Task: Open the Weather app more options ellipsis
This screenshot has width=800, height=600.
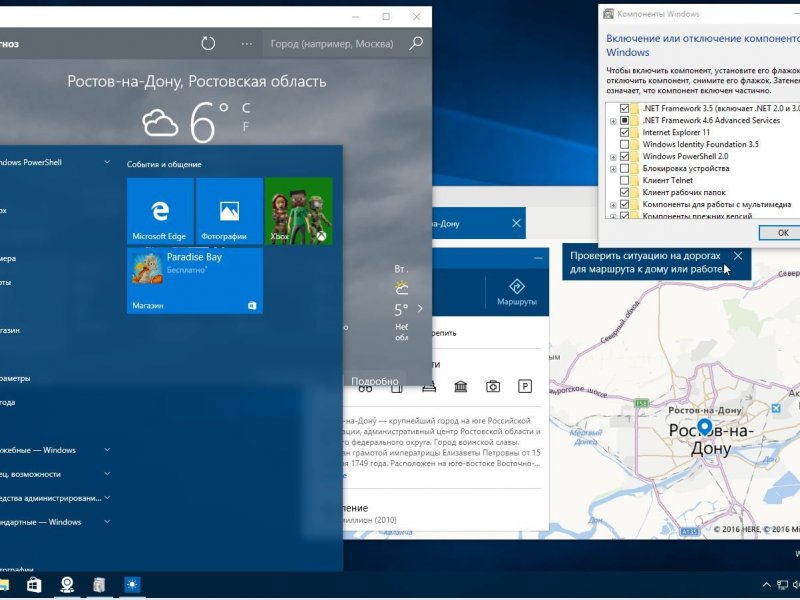Action: [x=247, y=44]
